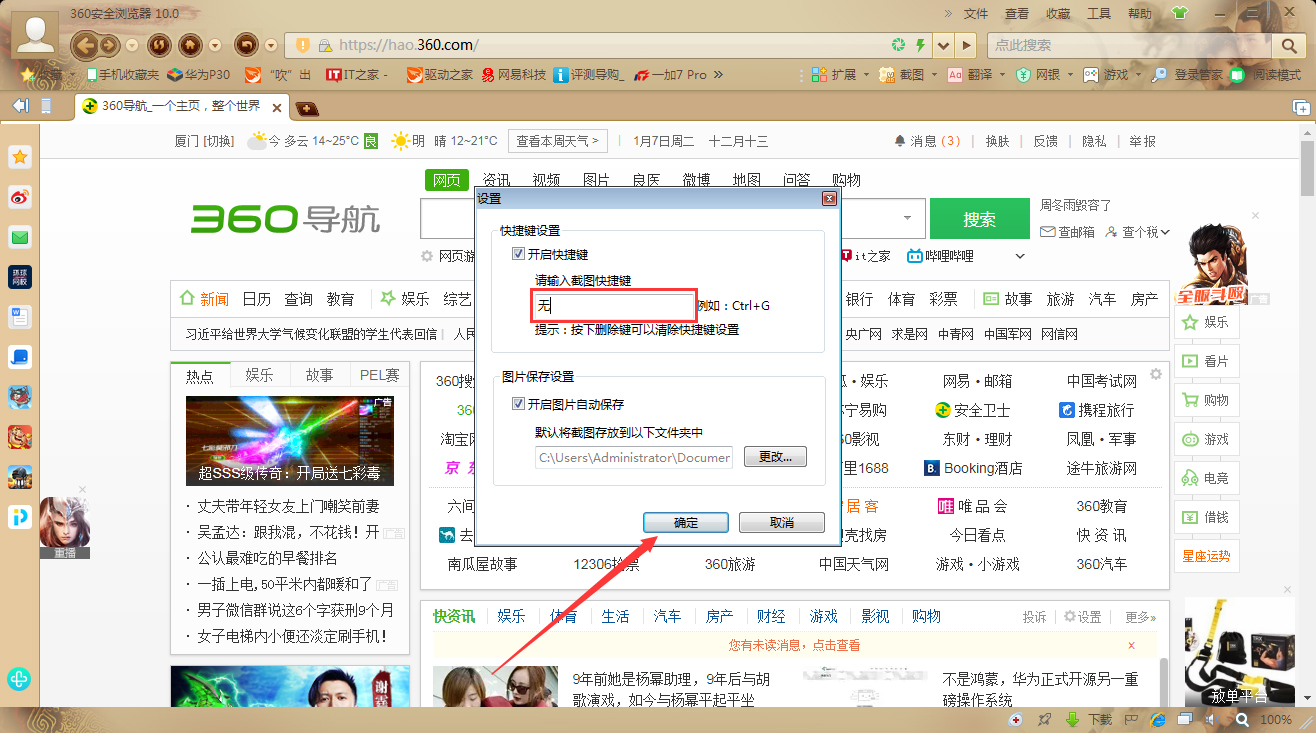This screenshot has width=1316, height=733.
Task: Open Weibo icon in left sidebar
Action: 19,197
